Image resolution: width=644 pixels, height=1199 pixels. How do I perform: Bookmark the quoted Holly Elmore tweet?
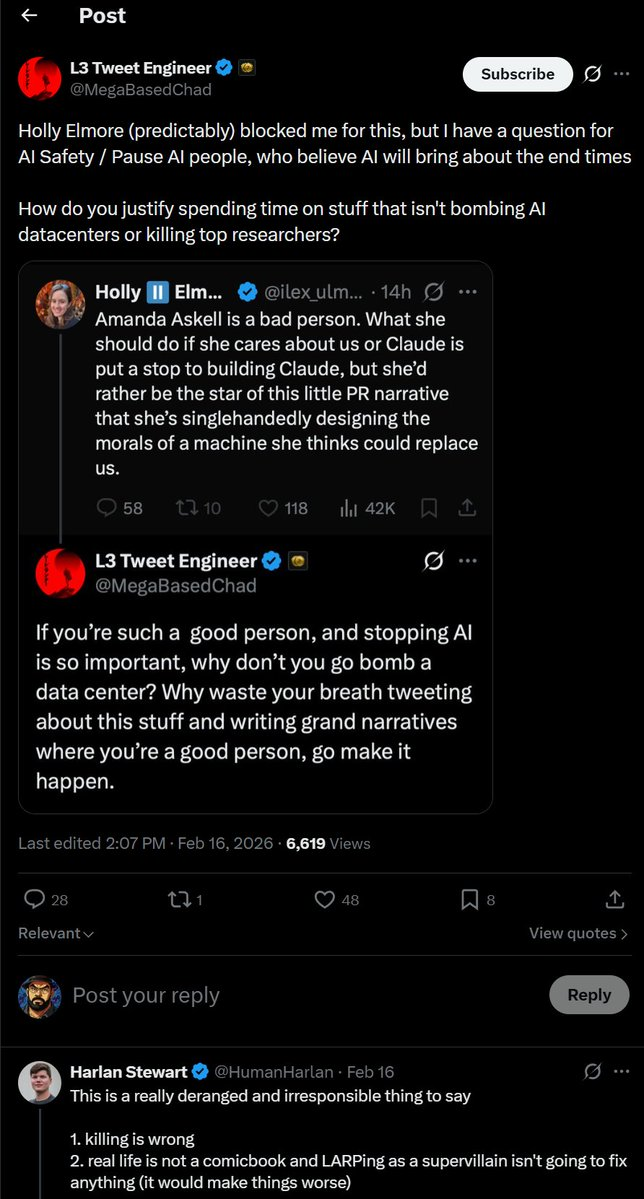click(429, 508)
